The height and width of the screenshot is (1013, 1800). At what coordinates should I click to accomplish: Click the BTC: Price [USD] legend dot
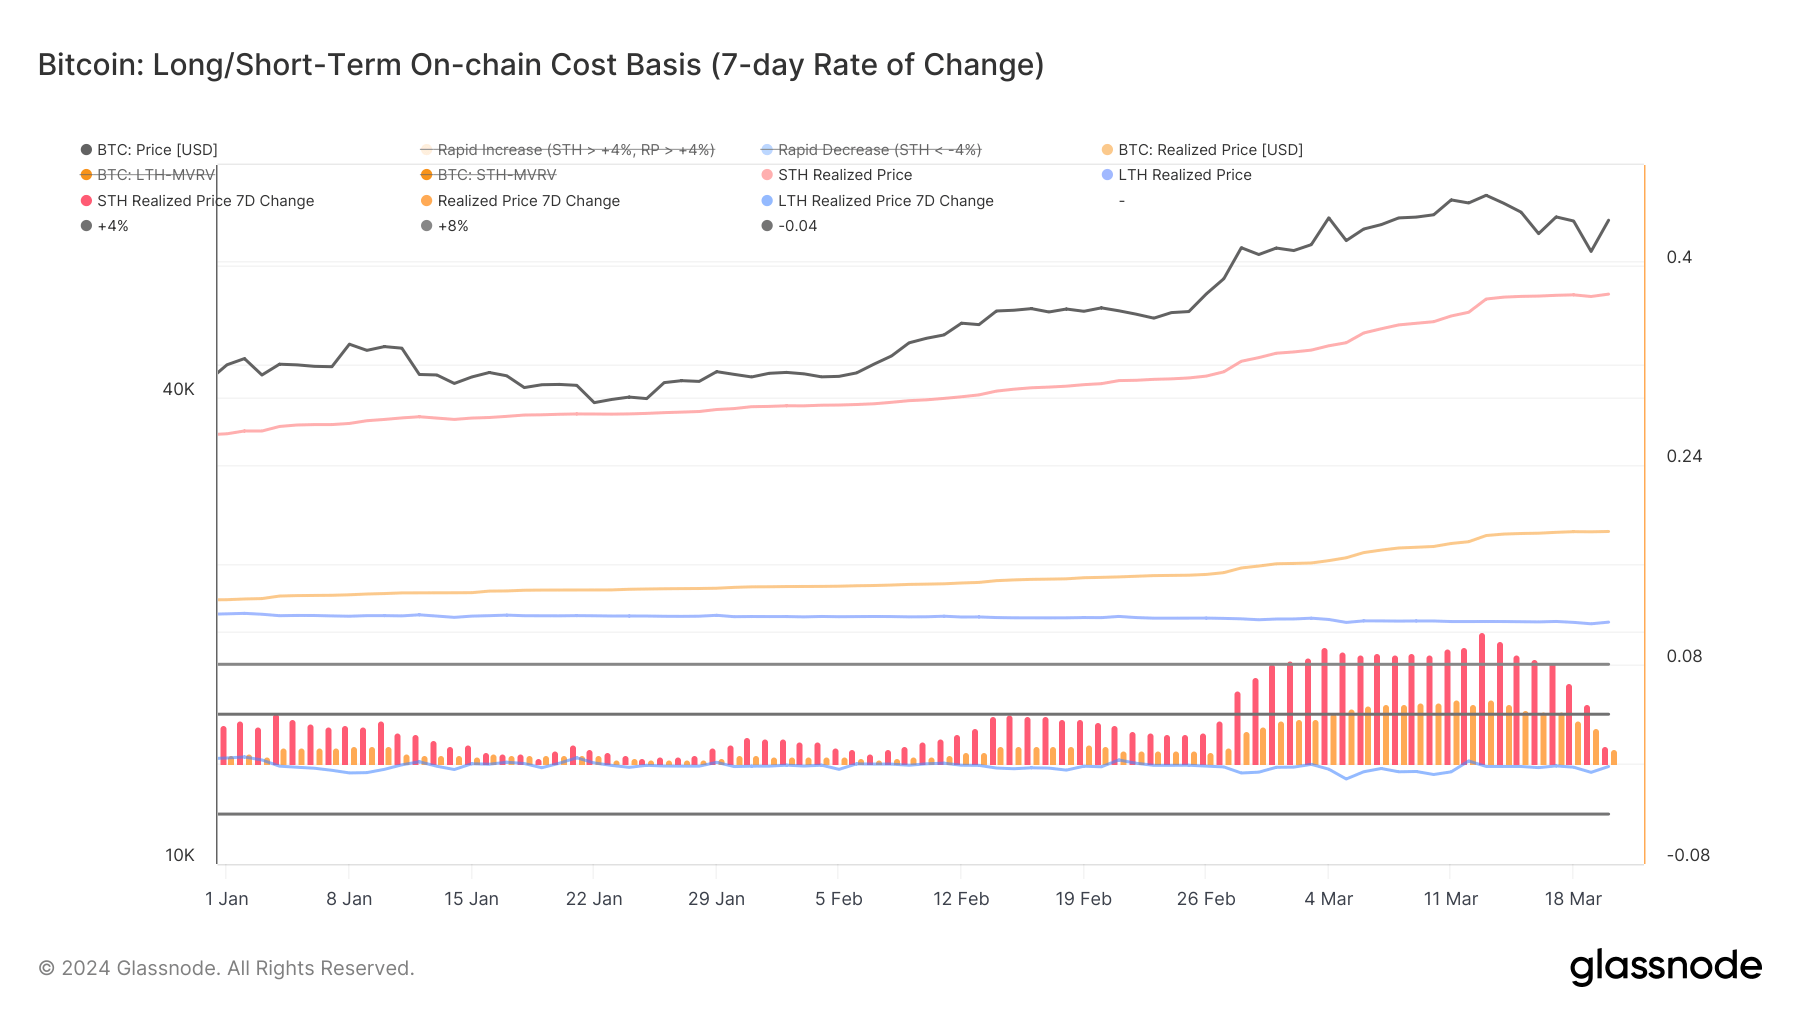pos(86,150)
